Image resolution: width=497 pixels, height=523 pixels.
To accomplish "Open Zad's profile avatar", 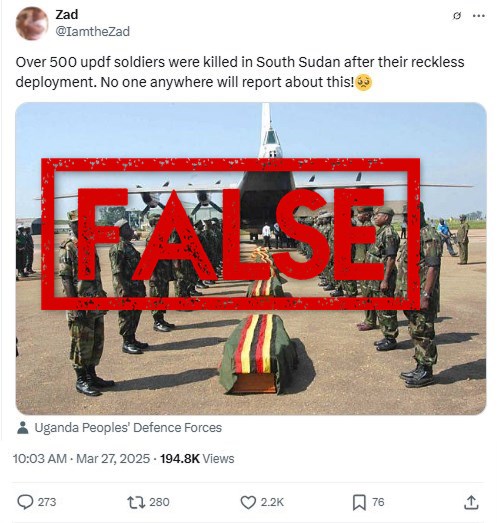I will (32, 23).
